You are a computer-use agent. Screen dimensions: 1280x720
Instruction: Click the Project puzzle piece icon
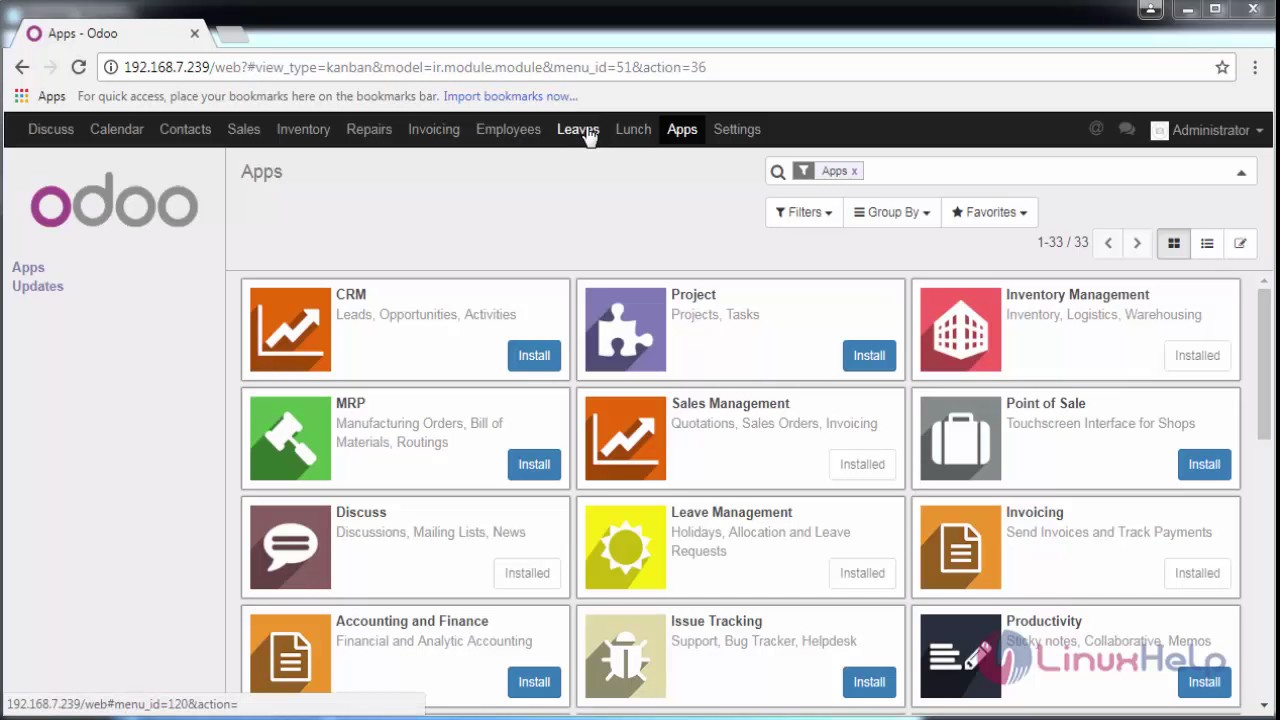(x=625, y=329)
